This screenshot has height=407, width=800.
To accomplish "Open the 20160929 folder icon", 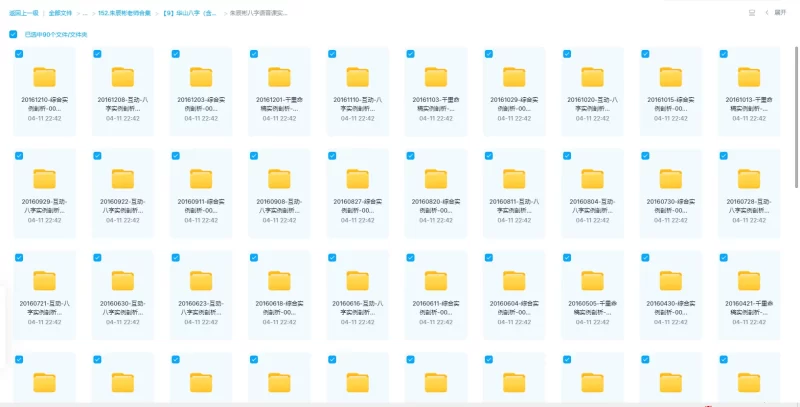I will [x=45, y=179].
